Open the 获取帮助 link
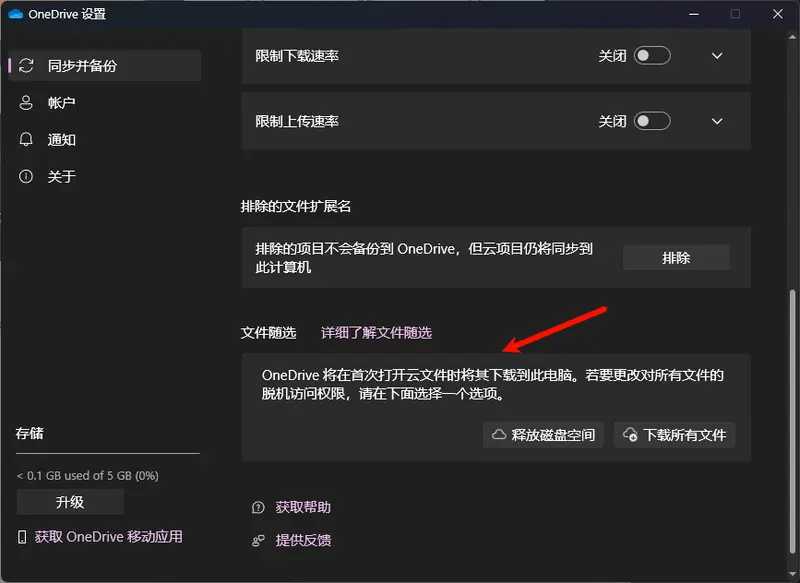 click(x=303, y=508)
